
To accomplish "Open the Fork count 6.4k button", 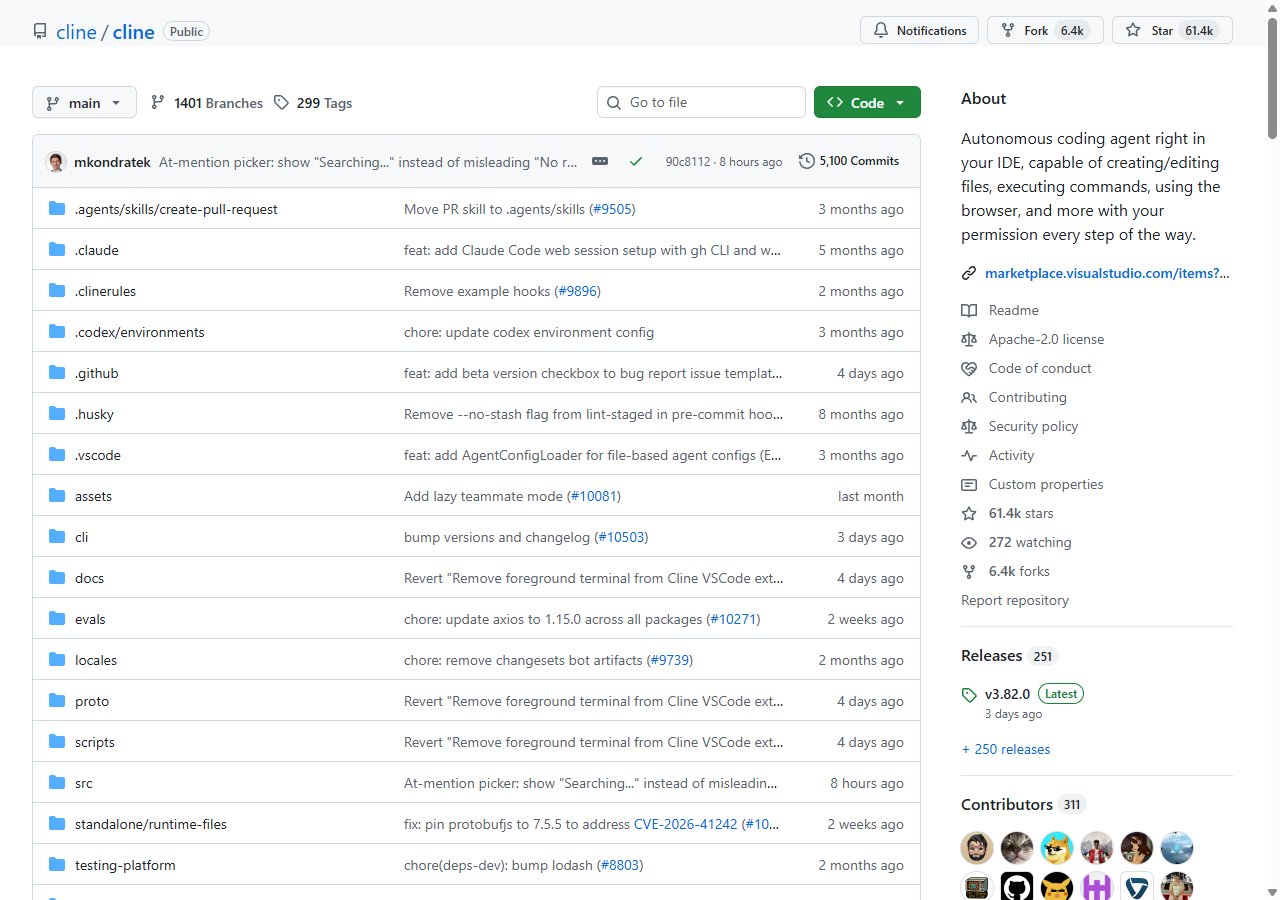I will pos(1045,31).
